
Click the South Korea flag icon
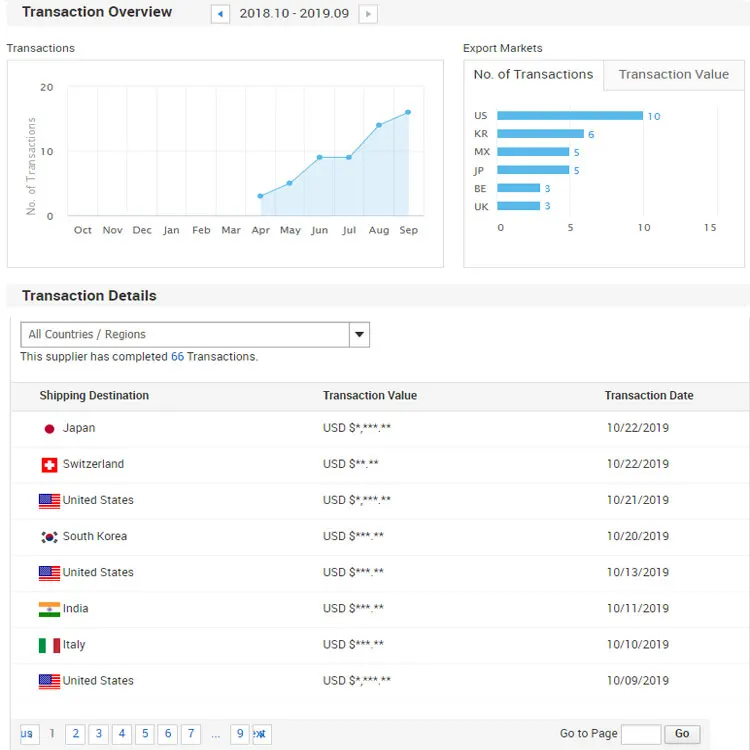click(x=49, y=537)
